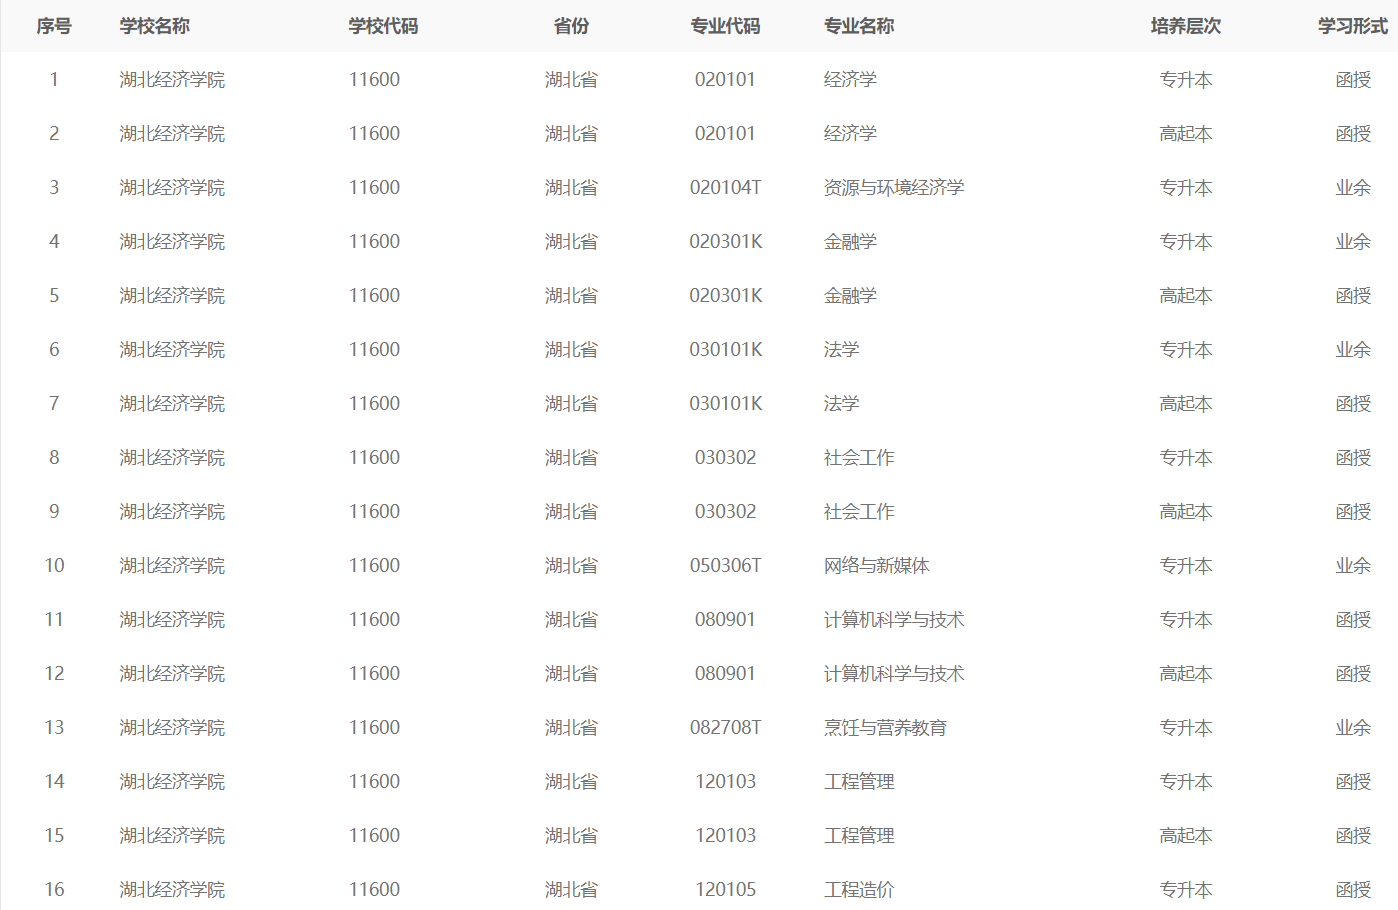
Task: Select 金融学 in row 5
Action: 850,296
